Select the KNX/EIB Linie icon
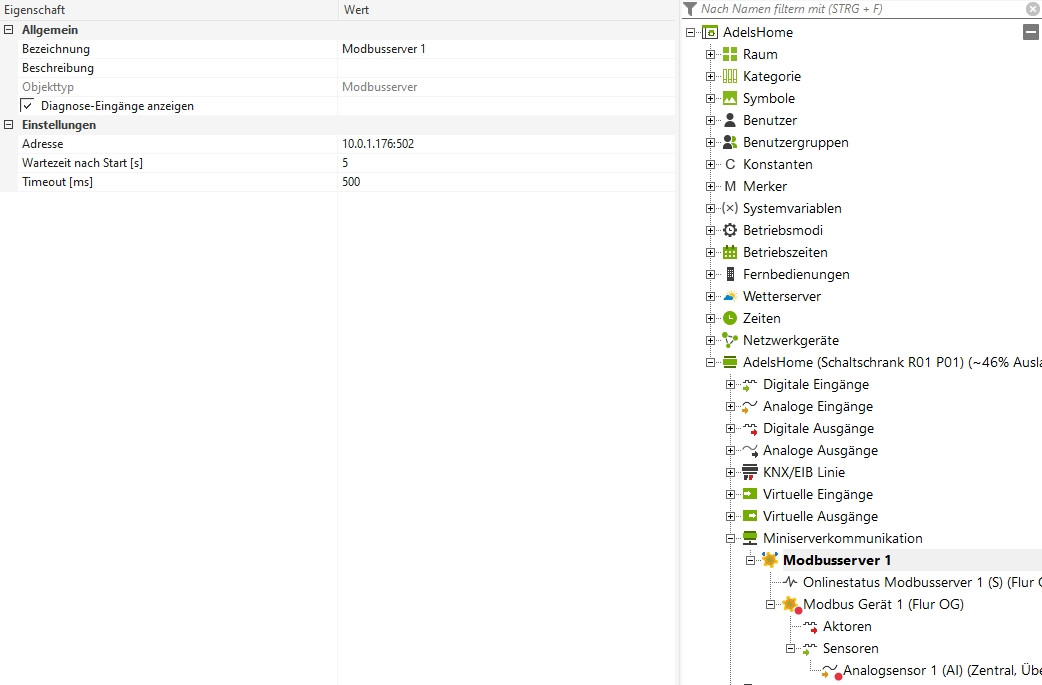Screen dimensions: 1042x685 750,472
